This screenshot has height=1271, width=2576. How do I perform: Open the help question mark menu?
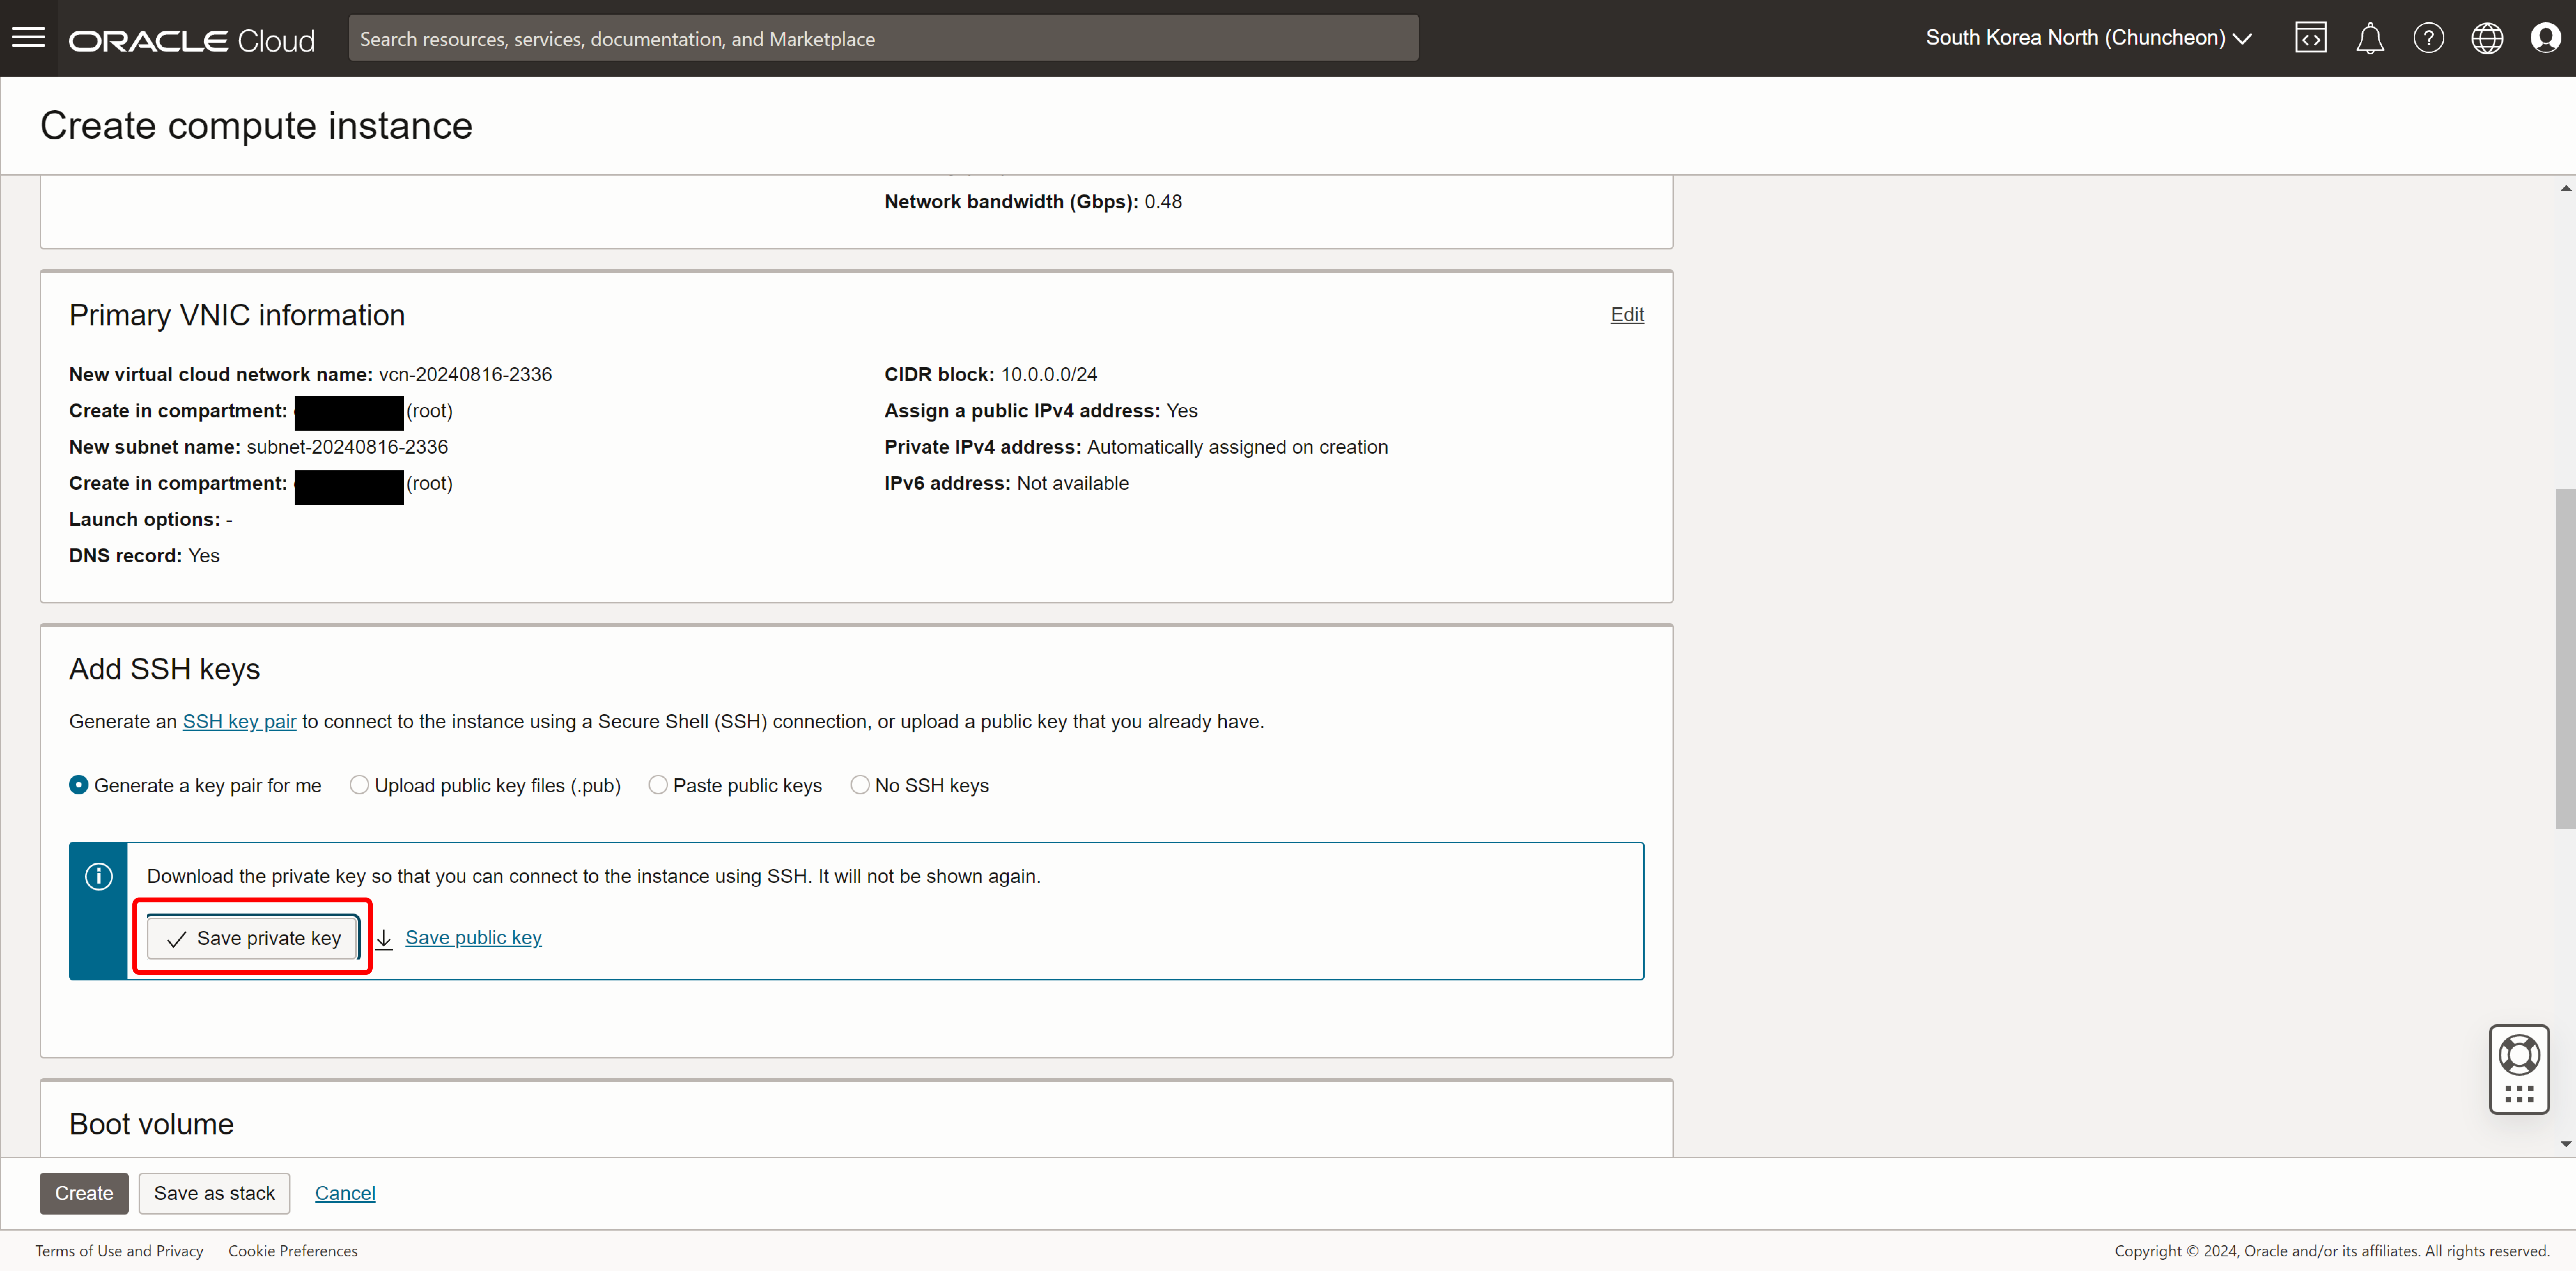tap(2428, 38)
